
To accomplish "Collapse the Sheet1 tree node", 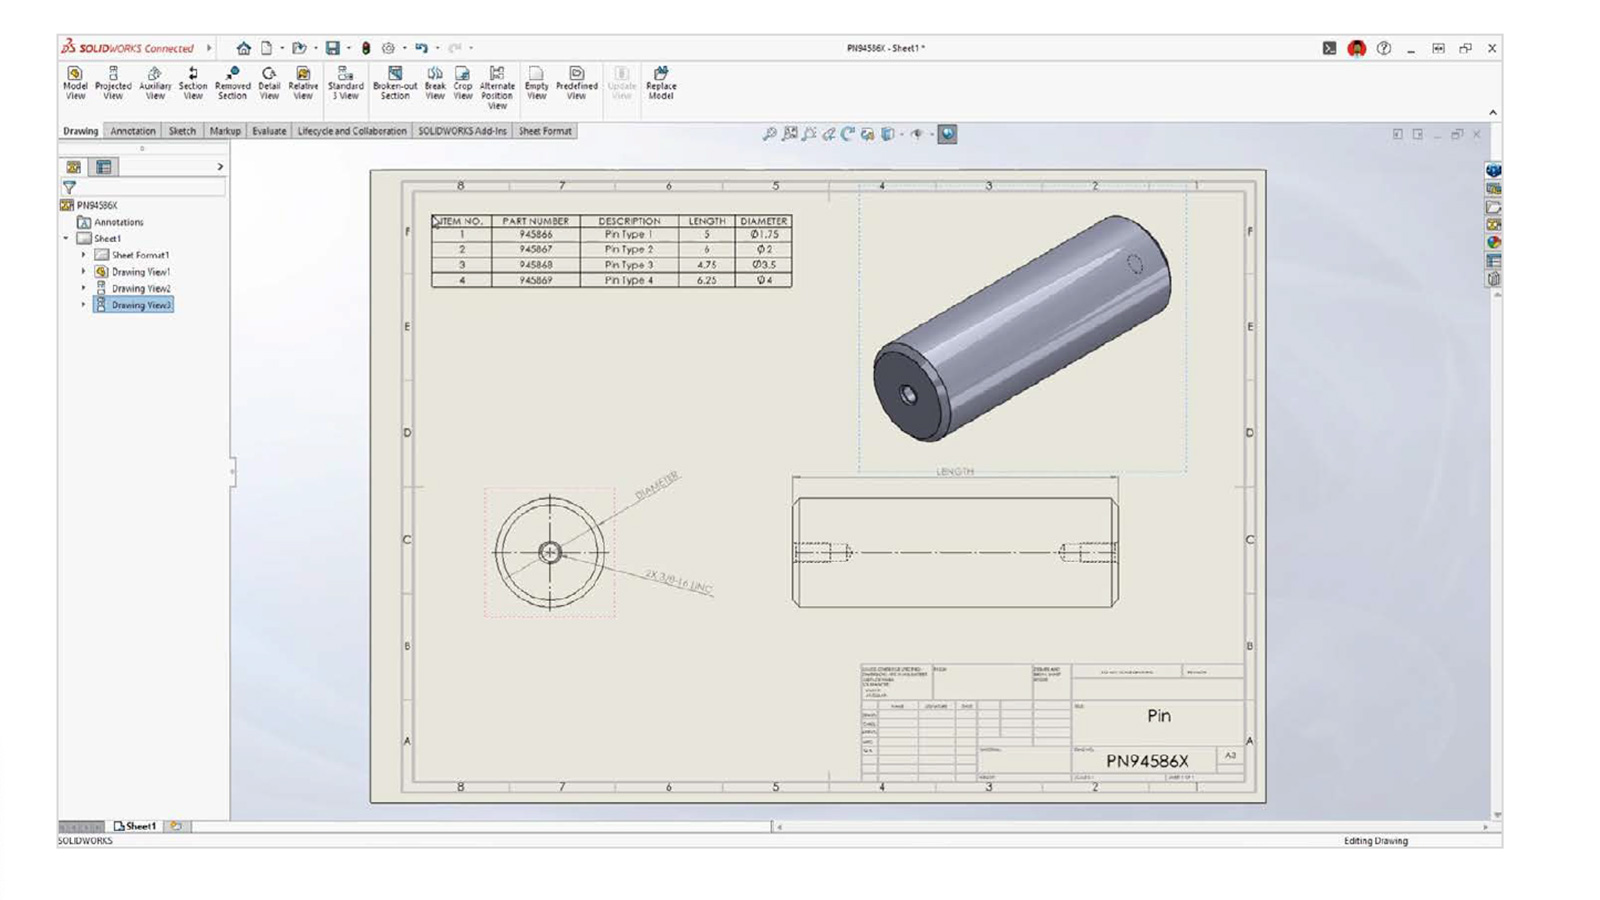I will (66, 239).
